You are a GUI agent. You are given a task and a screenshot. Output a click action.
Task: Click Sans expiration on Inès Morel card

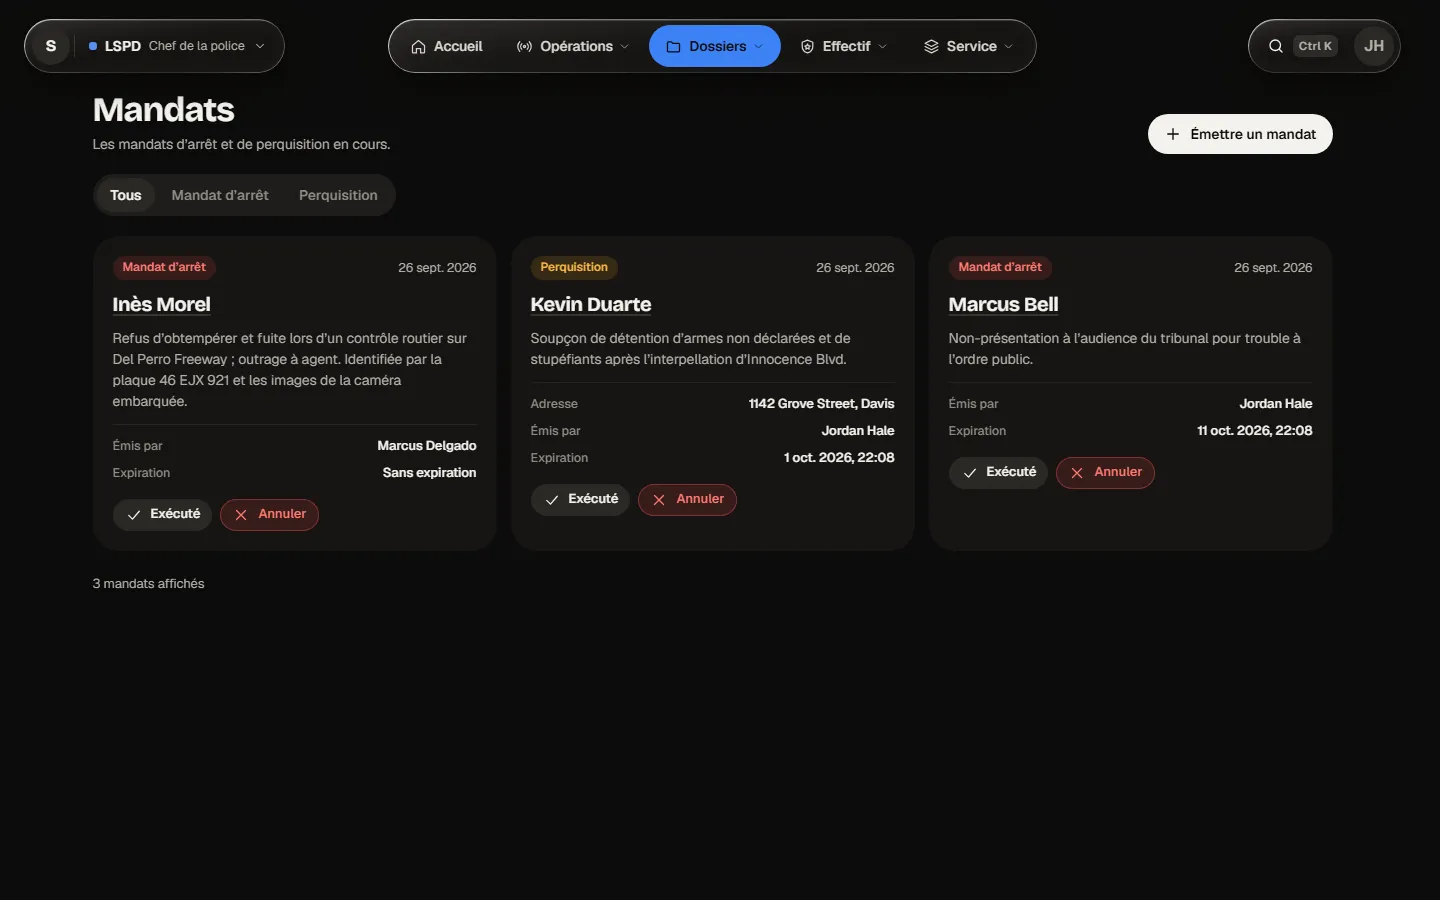429,473
